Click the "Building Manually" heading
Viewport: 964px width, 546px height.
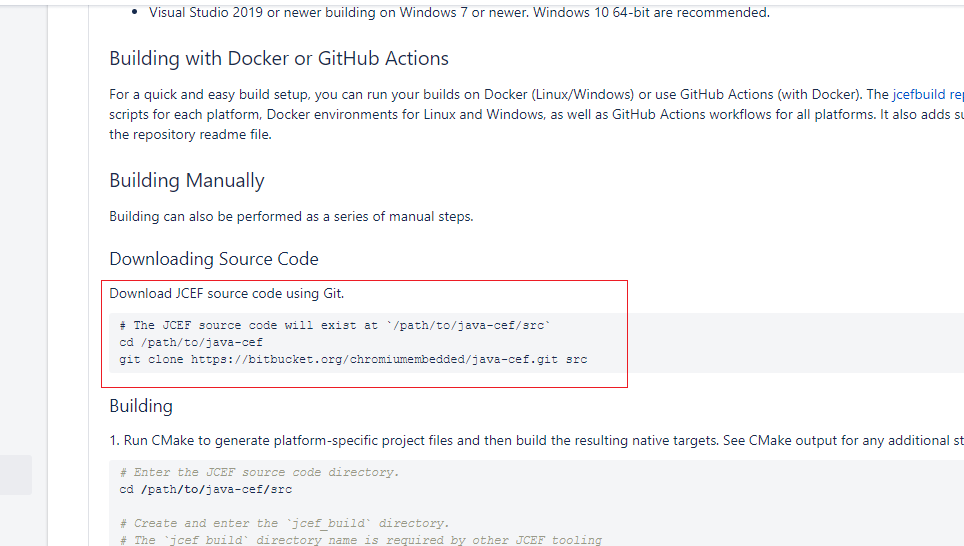click(187, 180)
